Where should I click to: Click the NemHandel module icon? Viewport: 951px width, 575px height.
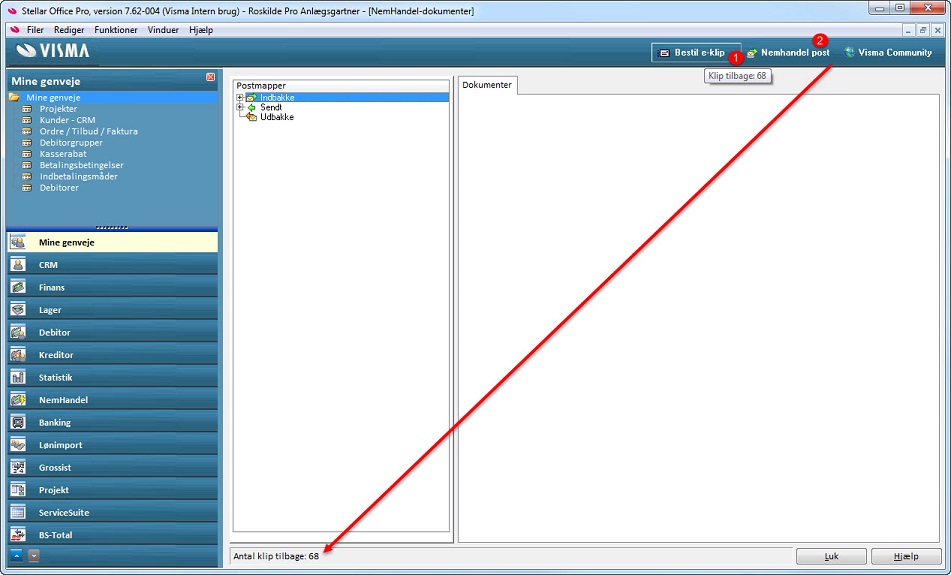tap(18, 400)
